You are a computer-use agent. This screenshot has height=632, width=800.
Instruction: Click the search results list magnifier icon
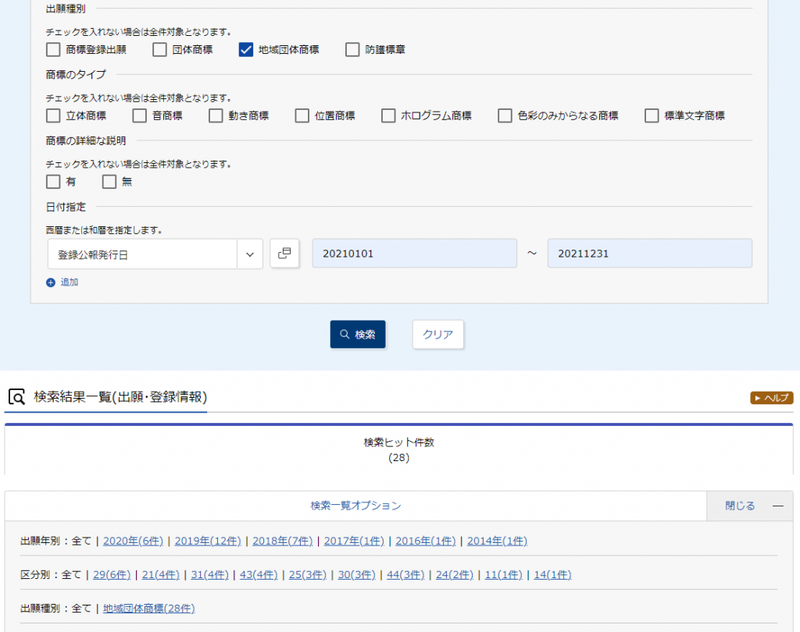17,397
